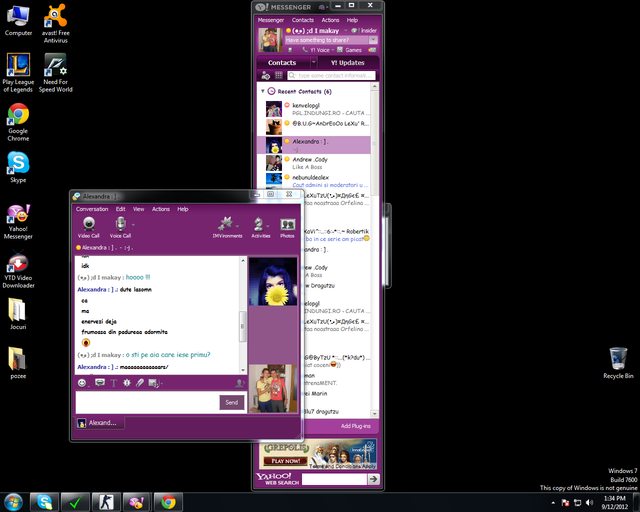Click the Add Plug-ins link
This screenshot has height=512, width=640.
pos(356,426)
